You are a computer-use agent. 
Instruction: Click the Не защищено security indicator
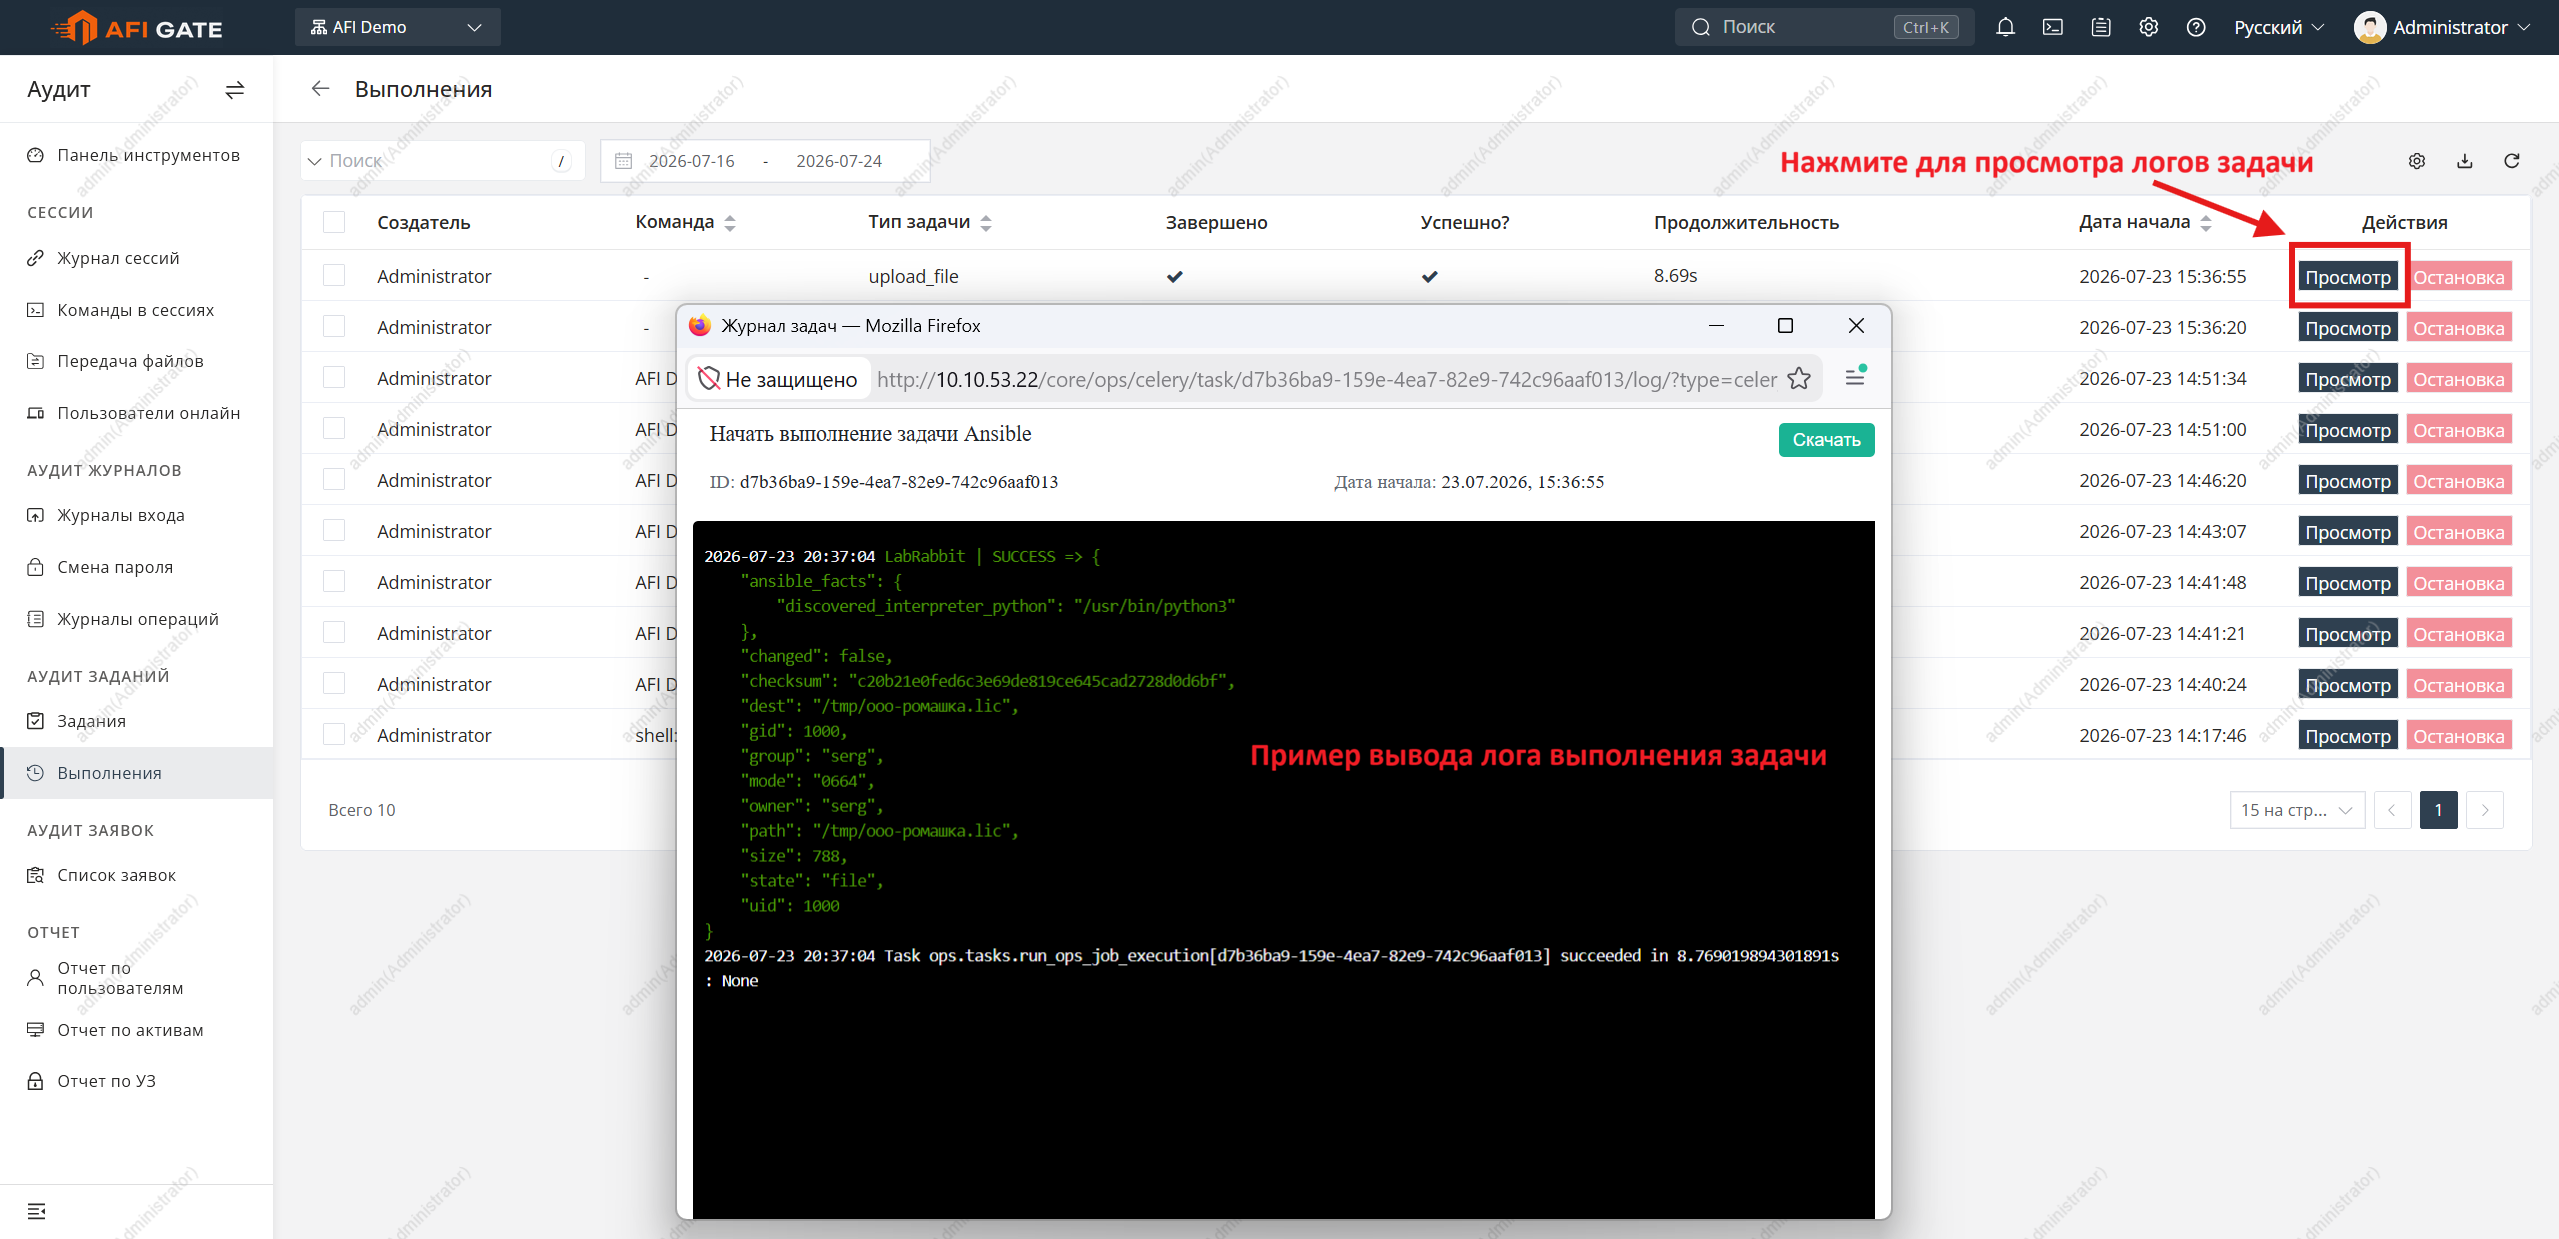[778, 379]
